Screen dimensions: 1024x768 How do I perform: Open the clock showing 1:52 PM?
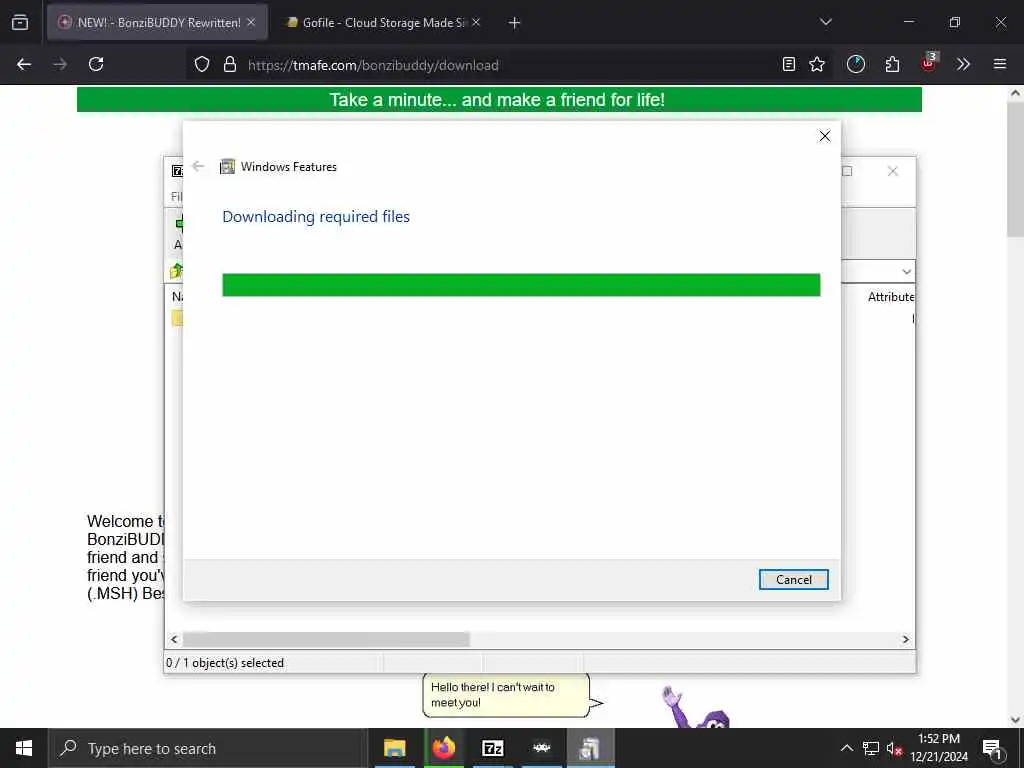pos(939,748)
